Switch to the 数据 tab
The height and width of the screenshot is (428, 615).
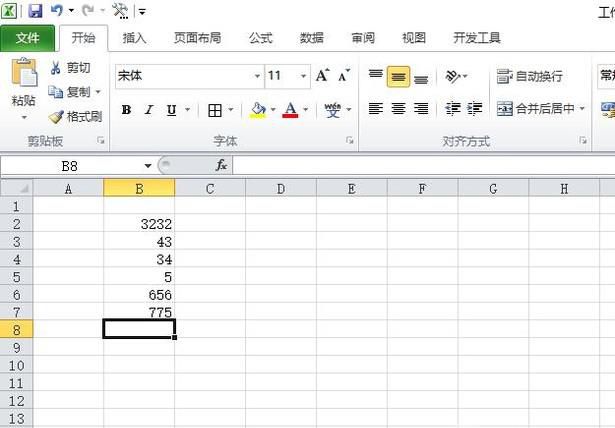coord(312,38)
